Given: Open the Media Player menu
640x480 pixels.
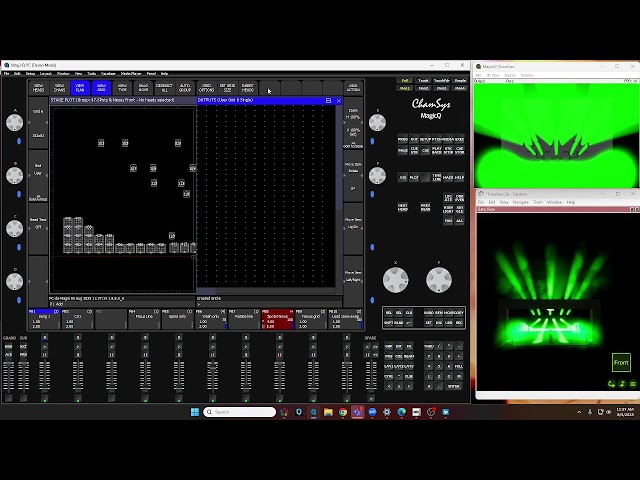Looking at the screenshot, I should (131, 74).
